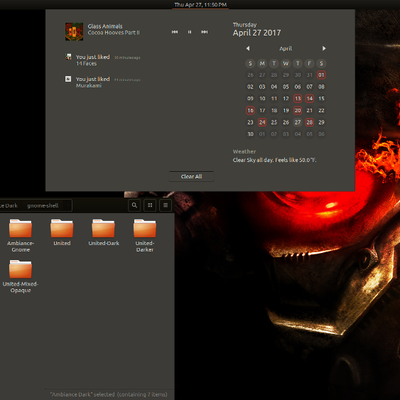Image resolution: width=400 pixels, height=400 pixels.
Task: Select April 20 in the calendar
Action: tap(298, 110)
